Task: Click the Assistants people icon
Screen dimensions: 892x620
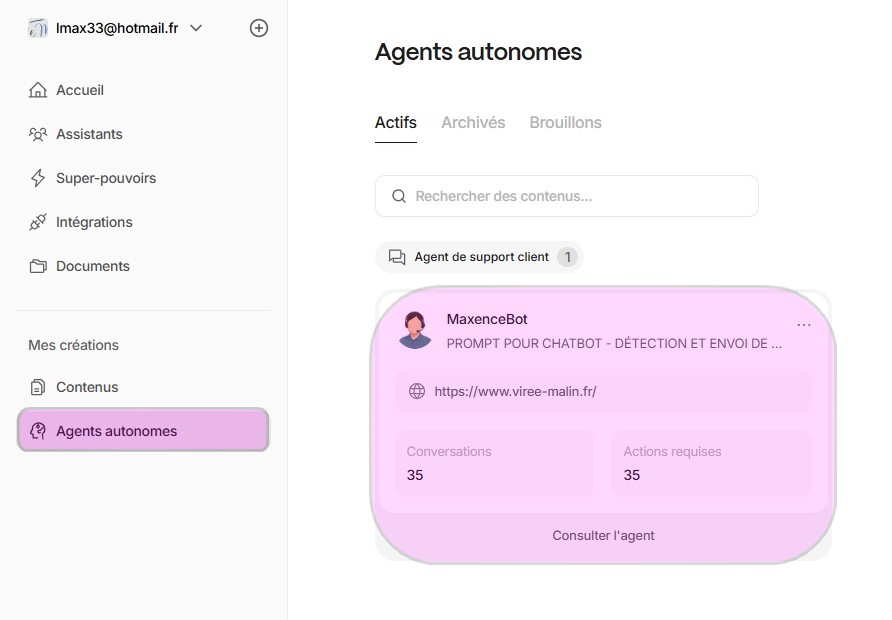Action: [38, 134]
